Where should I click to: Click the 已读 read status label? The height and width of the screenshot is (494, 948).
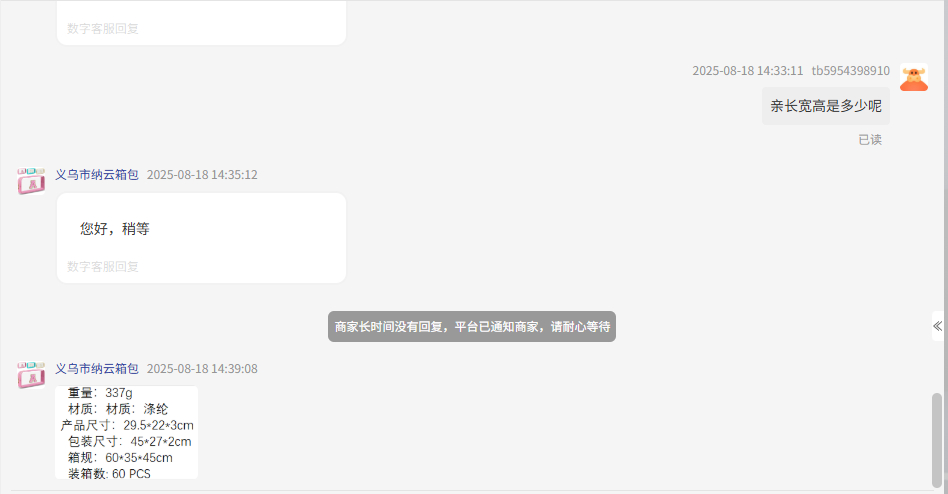click(870, 140)
